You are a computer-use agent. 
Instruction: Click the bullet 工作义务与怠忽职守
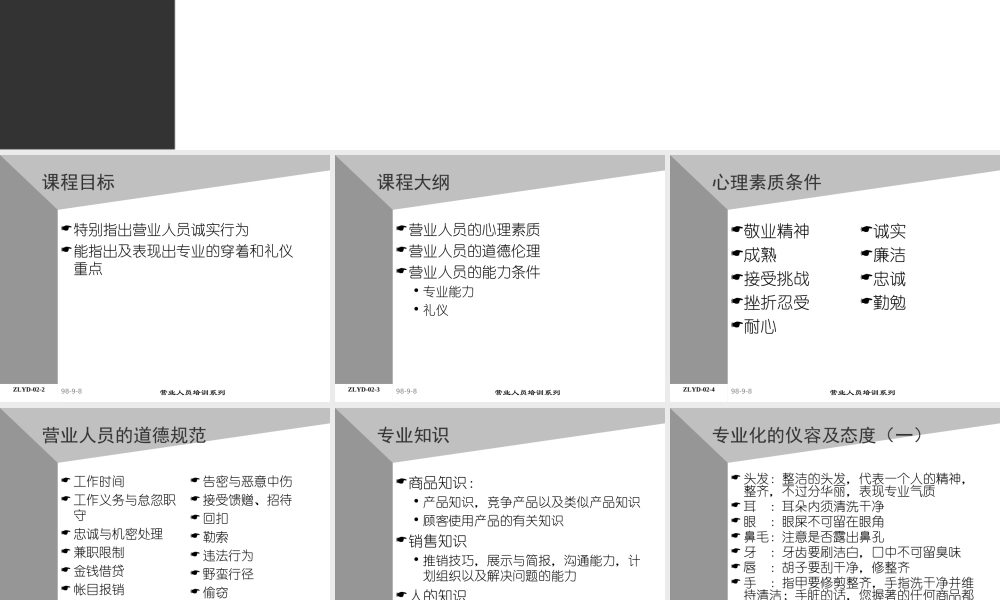click(x=124, y=508)
